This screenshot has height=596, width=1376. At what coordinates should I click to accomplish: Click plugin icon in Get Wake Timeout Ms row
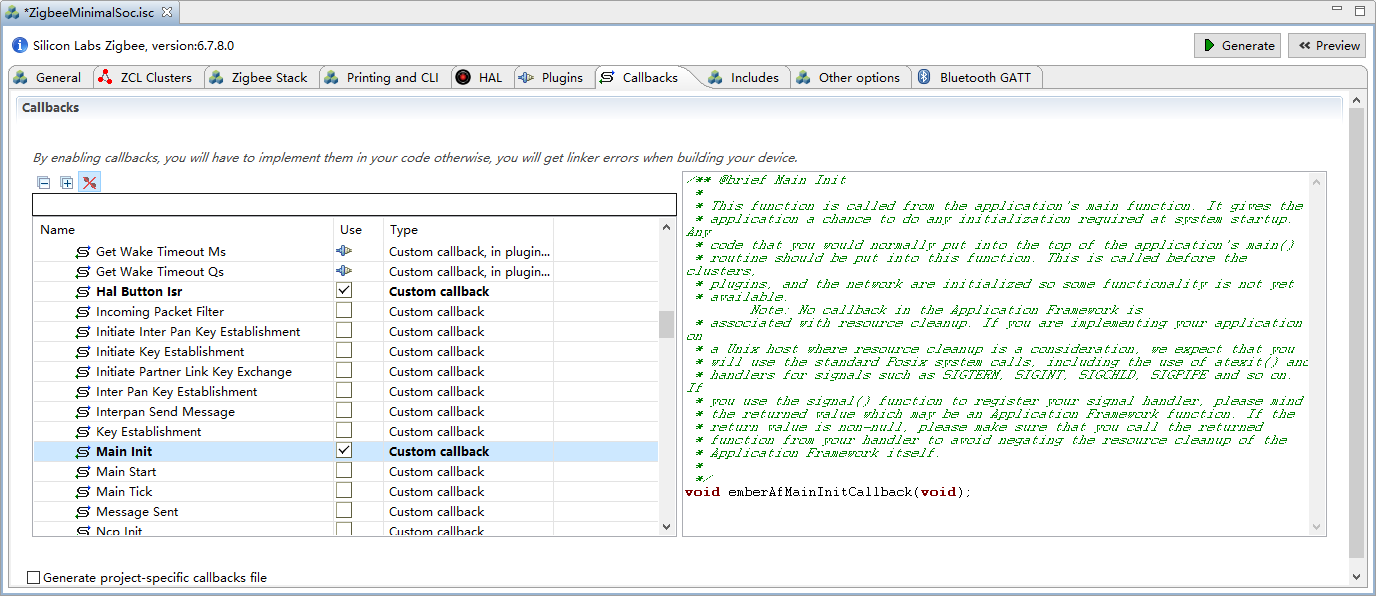[x=344, y=251]
